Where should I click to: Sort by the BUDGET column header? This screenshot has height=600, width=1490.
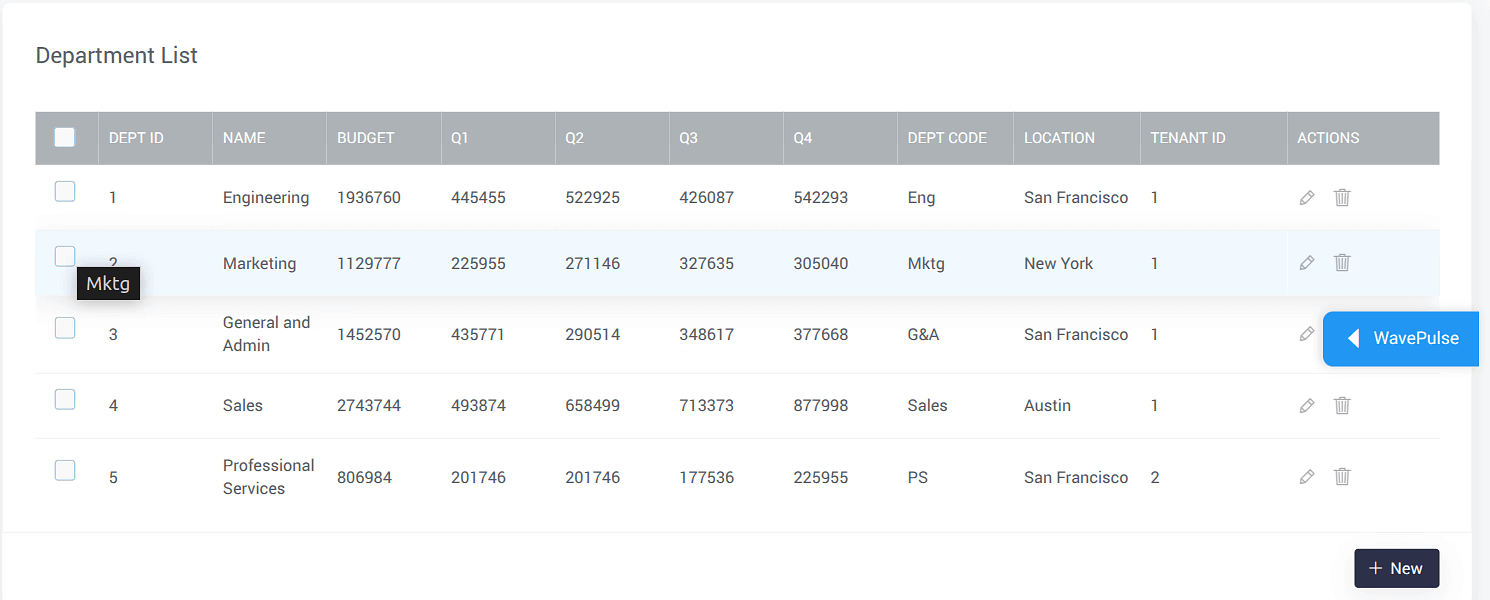click(365, 138)
